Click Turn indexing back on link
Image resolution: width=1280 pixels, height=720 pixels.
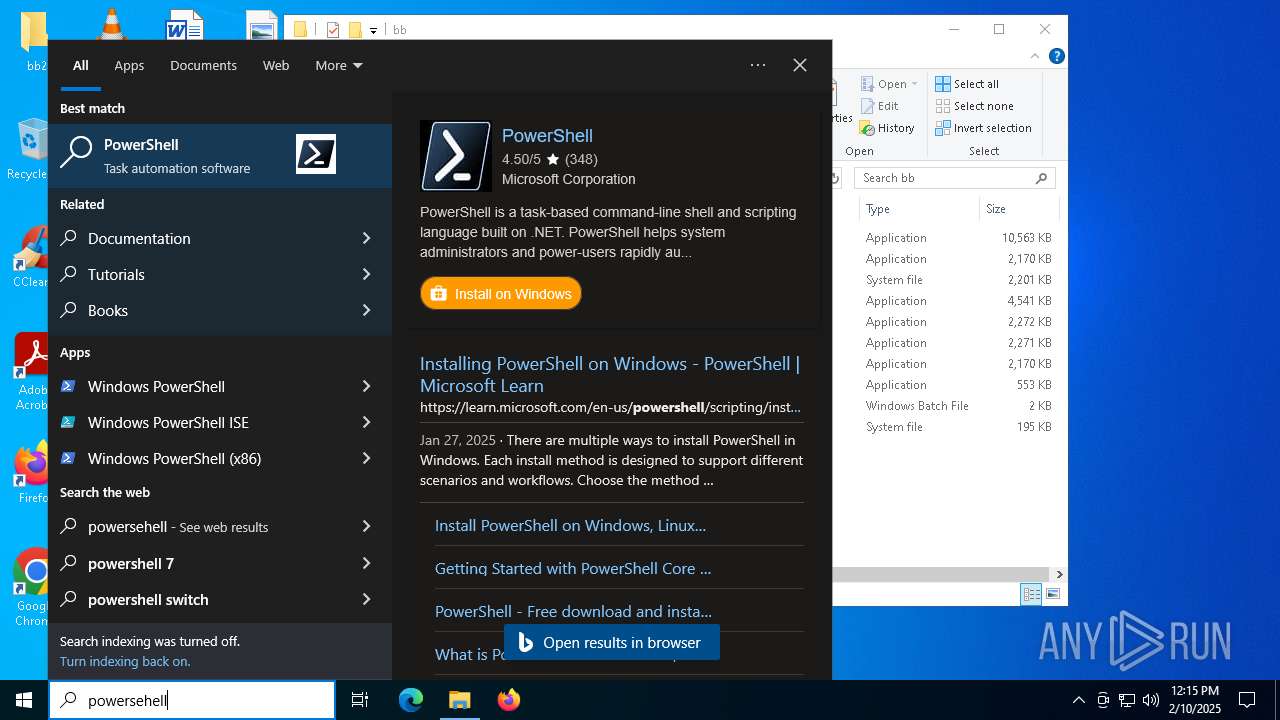pyautogui.click(x=125, y=661)
